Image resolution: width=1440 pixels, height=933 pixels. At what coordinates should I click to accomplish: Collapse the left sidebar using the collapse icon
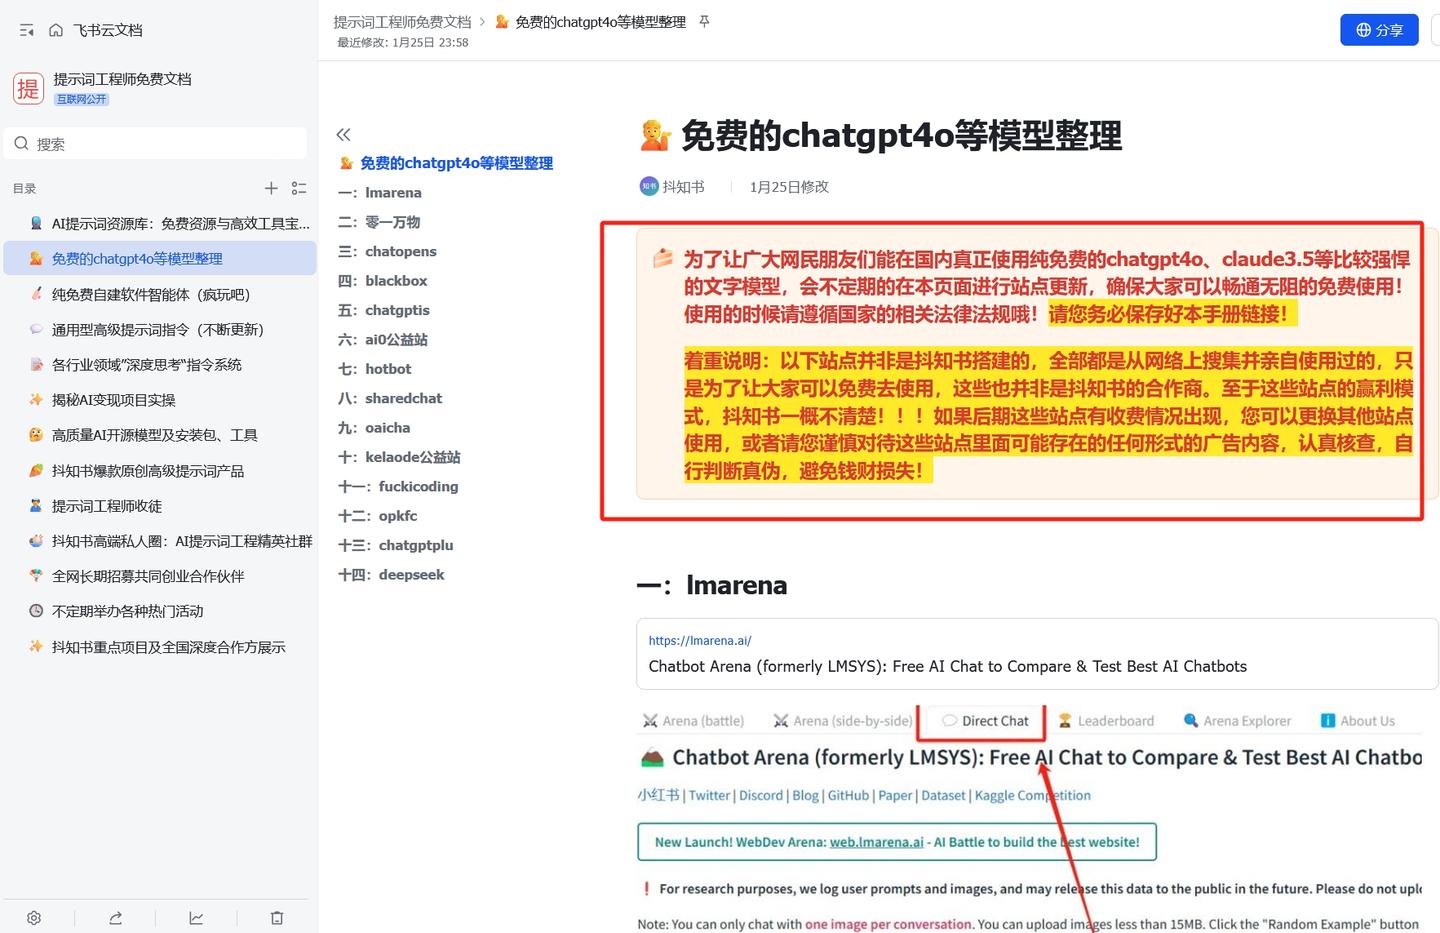click(x=25, y=29)
